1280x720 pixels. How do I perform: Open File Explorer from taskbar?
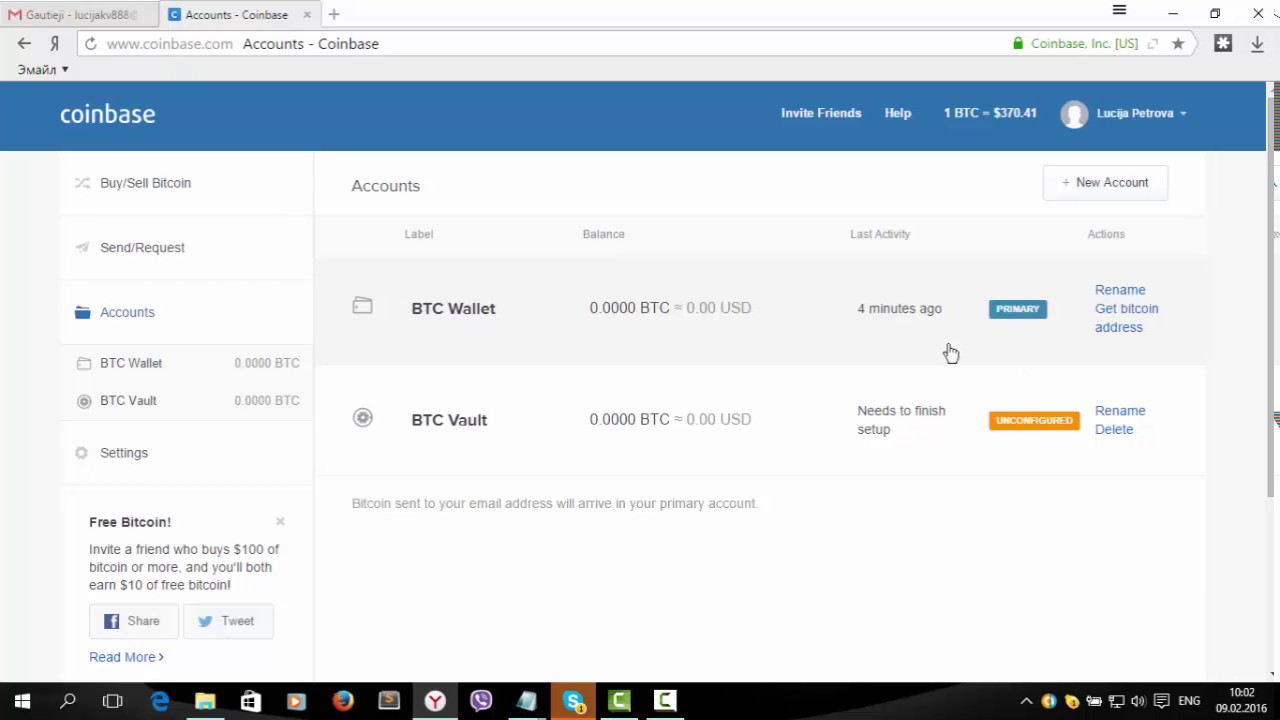click(x=205, y=701)
